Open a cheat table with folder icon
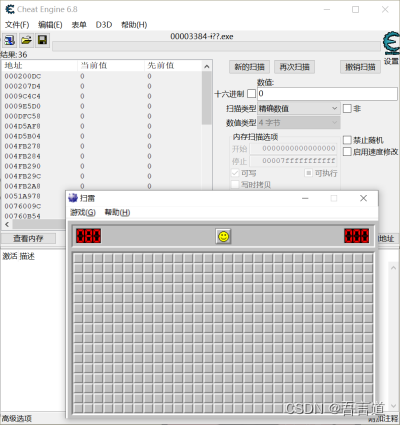Viewport: 401px width, 426px height. click(x=26, y=40)
